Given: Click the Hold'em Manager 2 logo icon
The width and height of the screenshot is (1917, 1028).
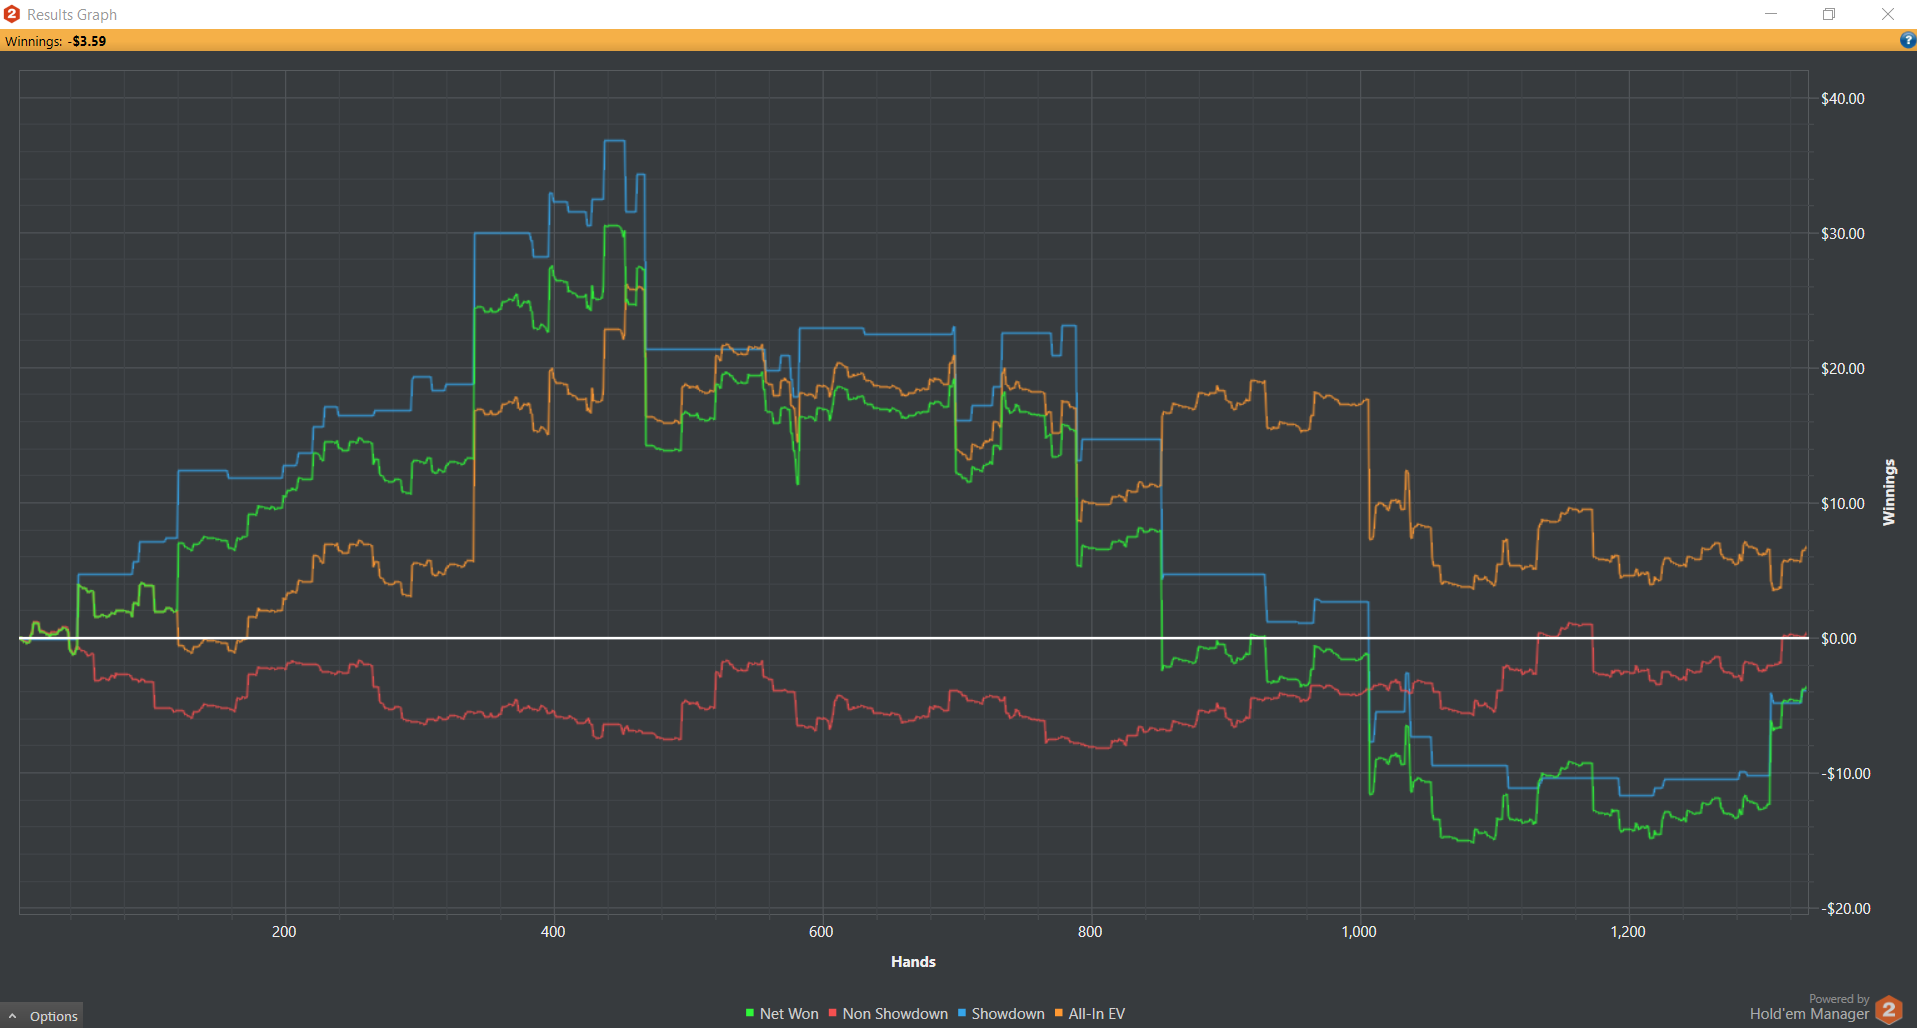Looking at the screenshot, I should [1889, 1009].
